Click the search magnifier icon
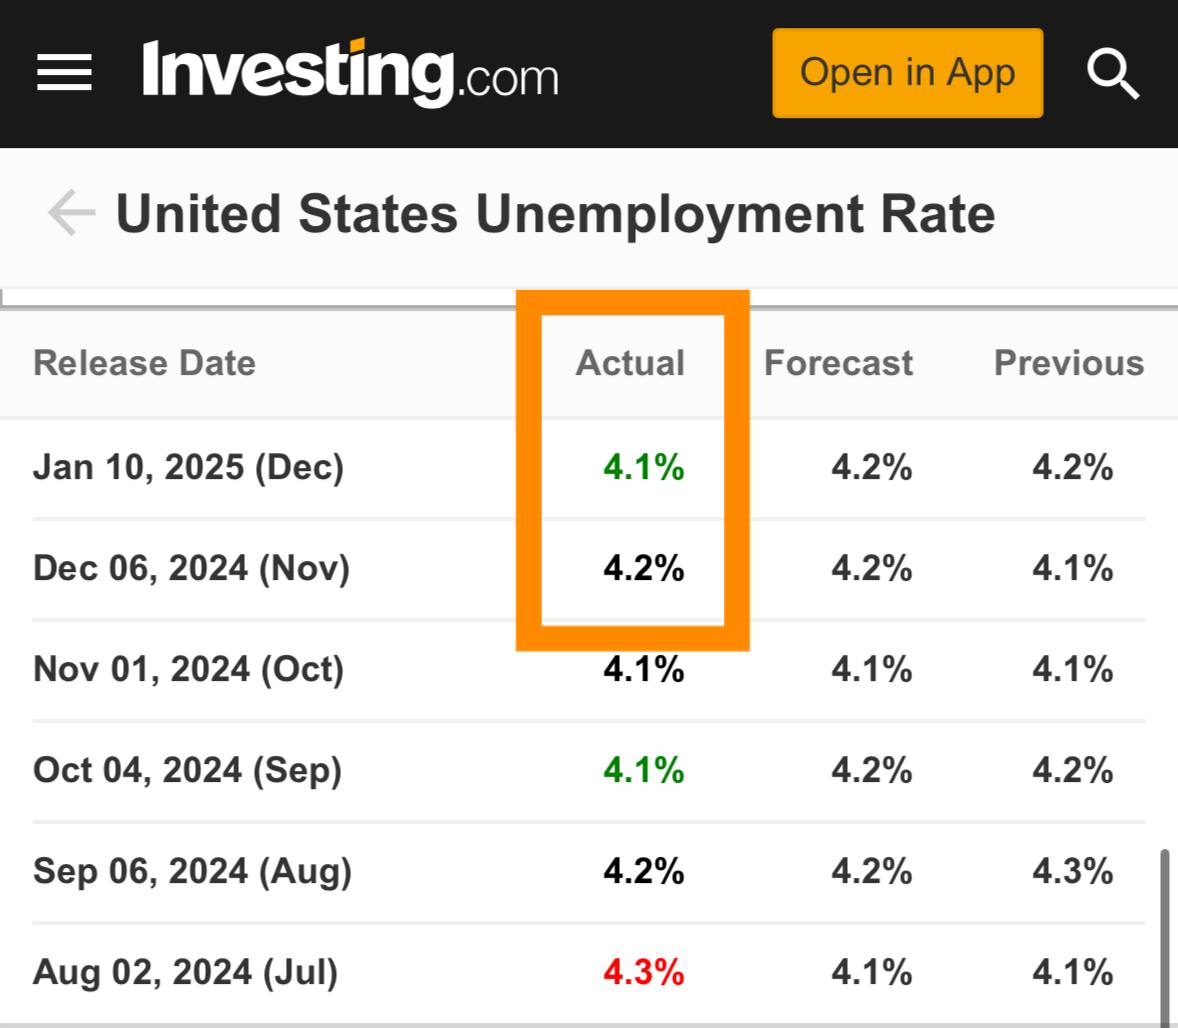The width and height of the screenshot is (1178, 1028). 1112,74
